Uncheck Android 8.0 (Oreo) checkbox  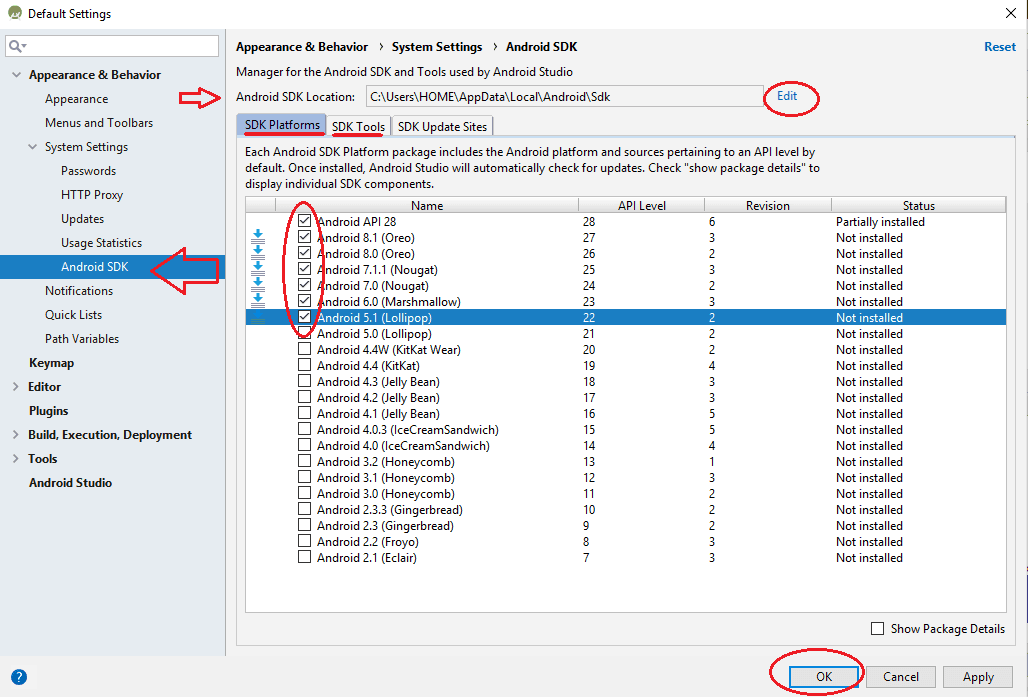click(x=304, y=253)
